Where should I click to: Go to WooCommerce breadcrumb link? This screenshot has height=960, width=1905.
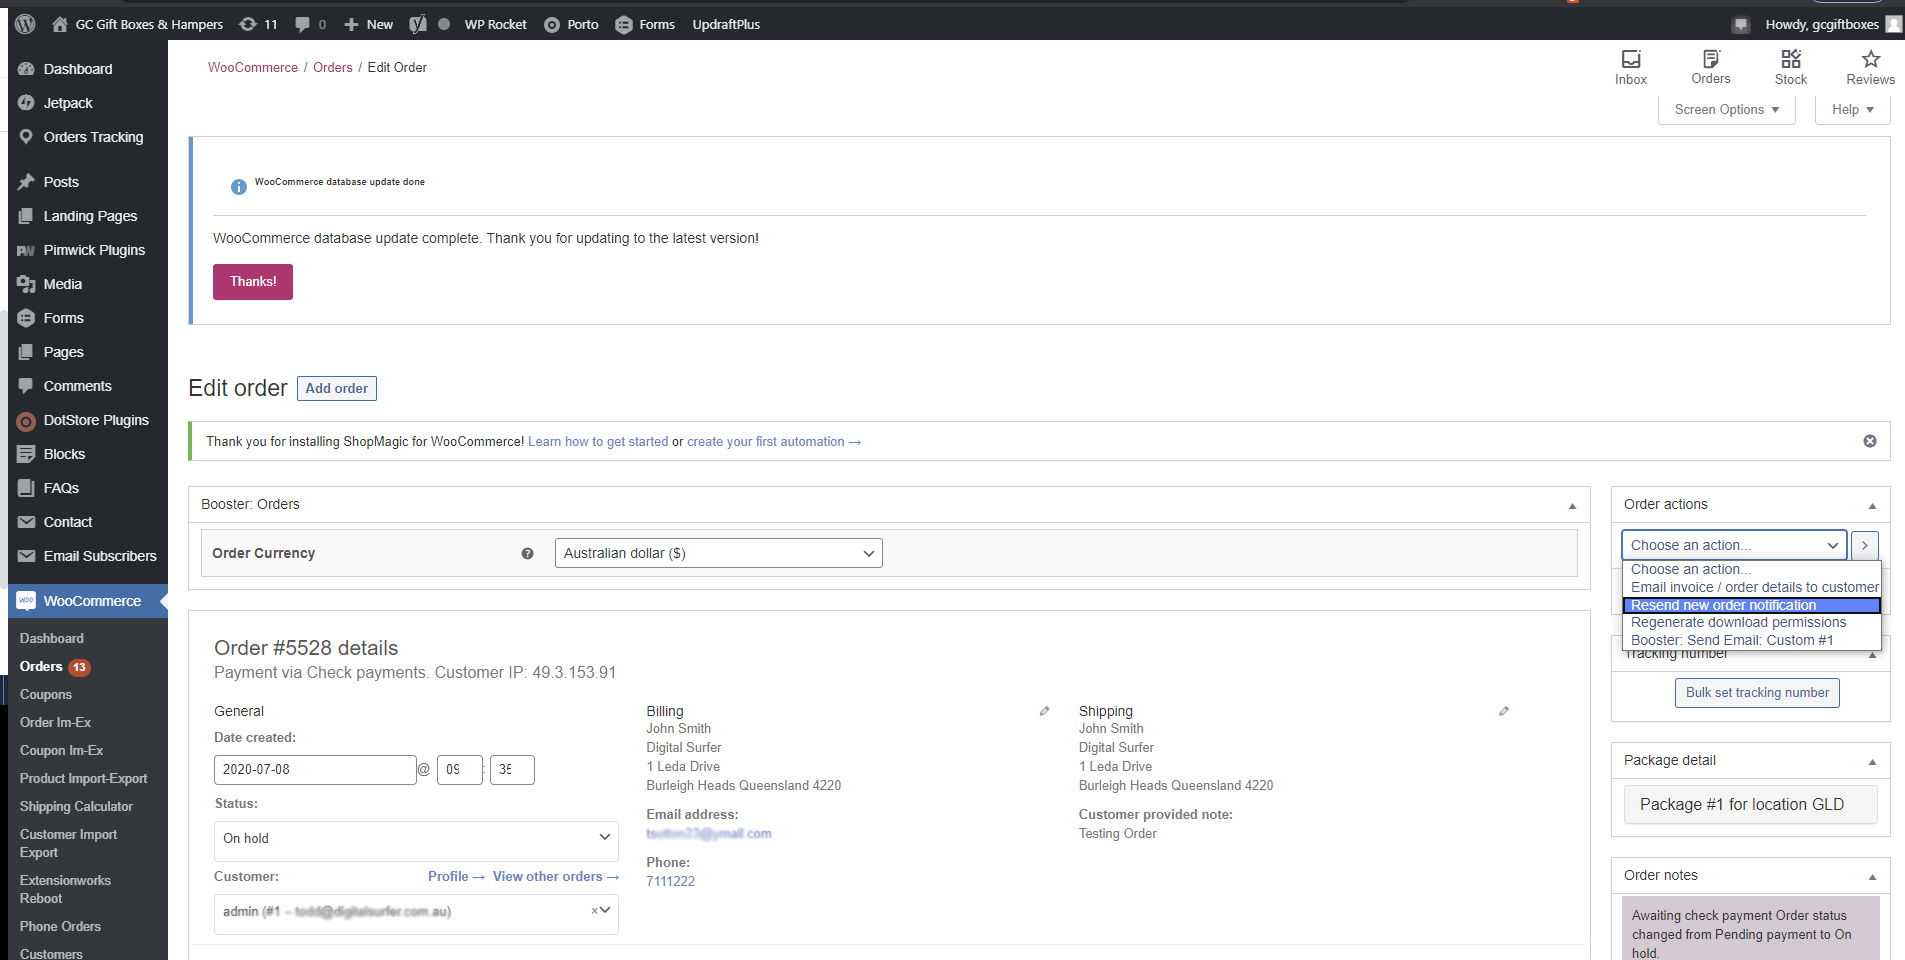click(x=253, y=67)
